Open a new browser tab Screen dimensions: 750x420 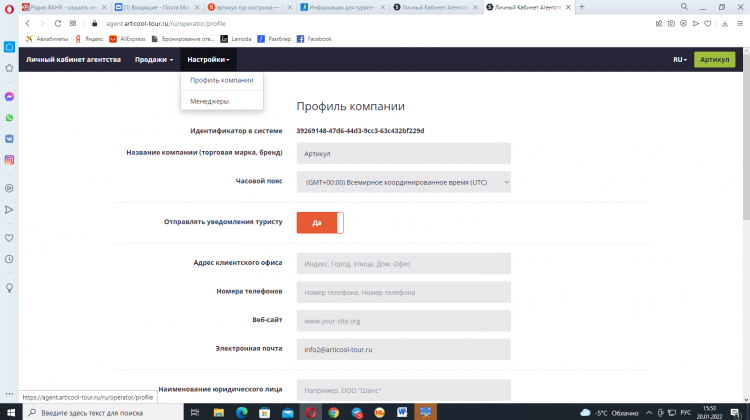(x=582, y=7)
